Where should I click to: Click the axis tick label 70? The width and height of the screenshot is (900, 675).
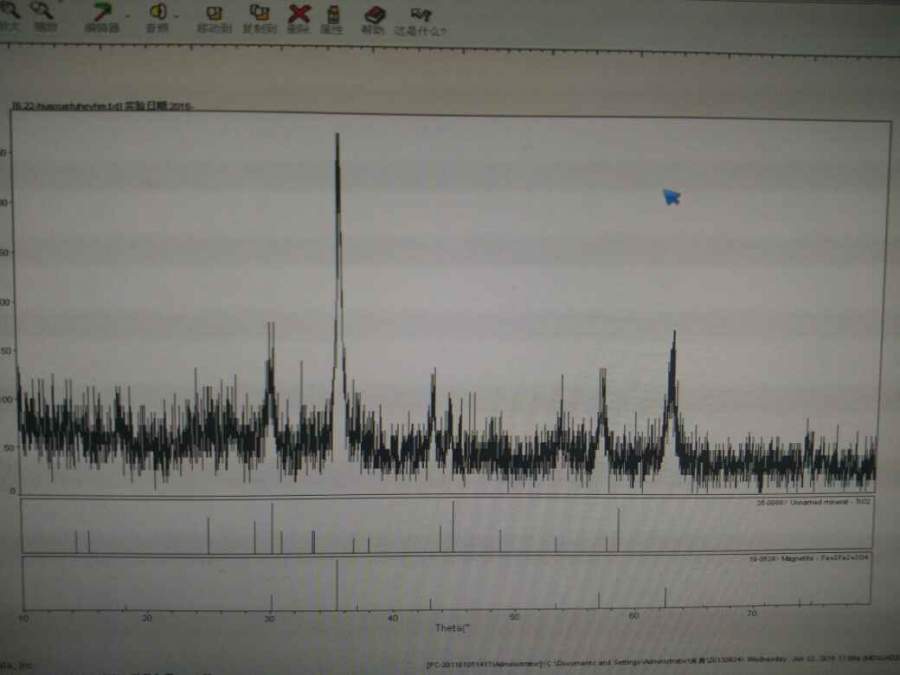tap(752, 614)
